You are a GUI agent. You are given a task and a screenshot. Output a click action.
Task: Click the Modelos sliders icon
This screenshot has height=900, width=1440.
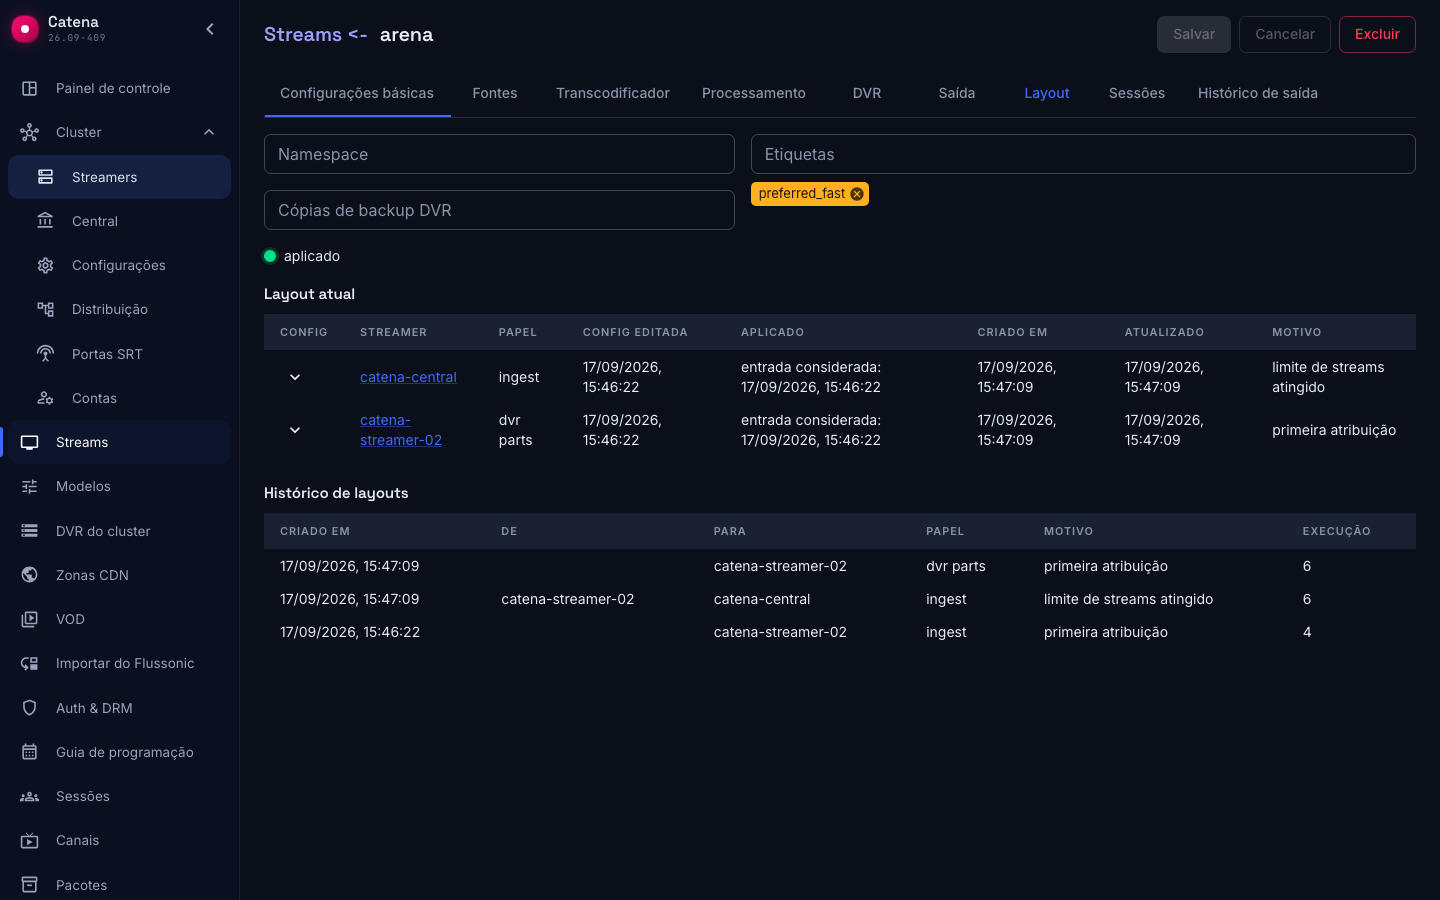(x=30, y=486)
